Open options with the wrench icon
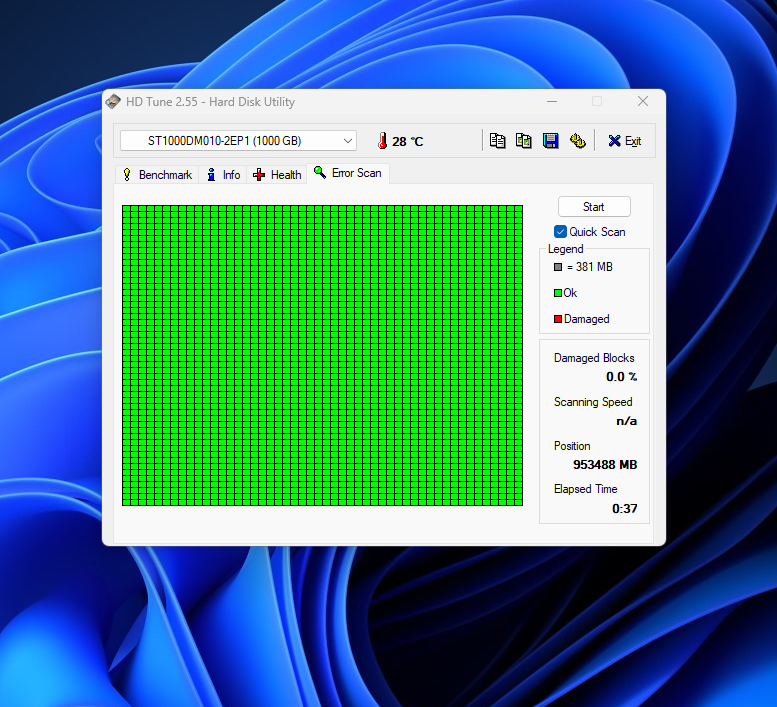The height and width of the screenshot is (707, 777). pos(577,141)
